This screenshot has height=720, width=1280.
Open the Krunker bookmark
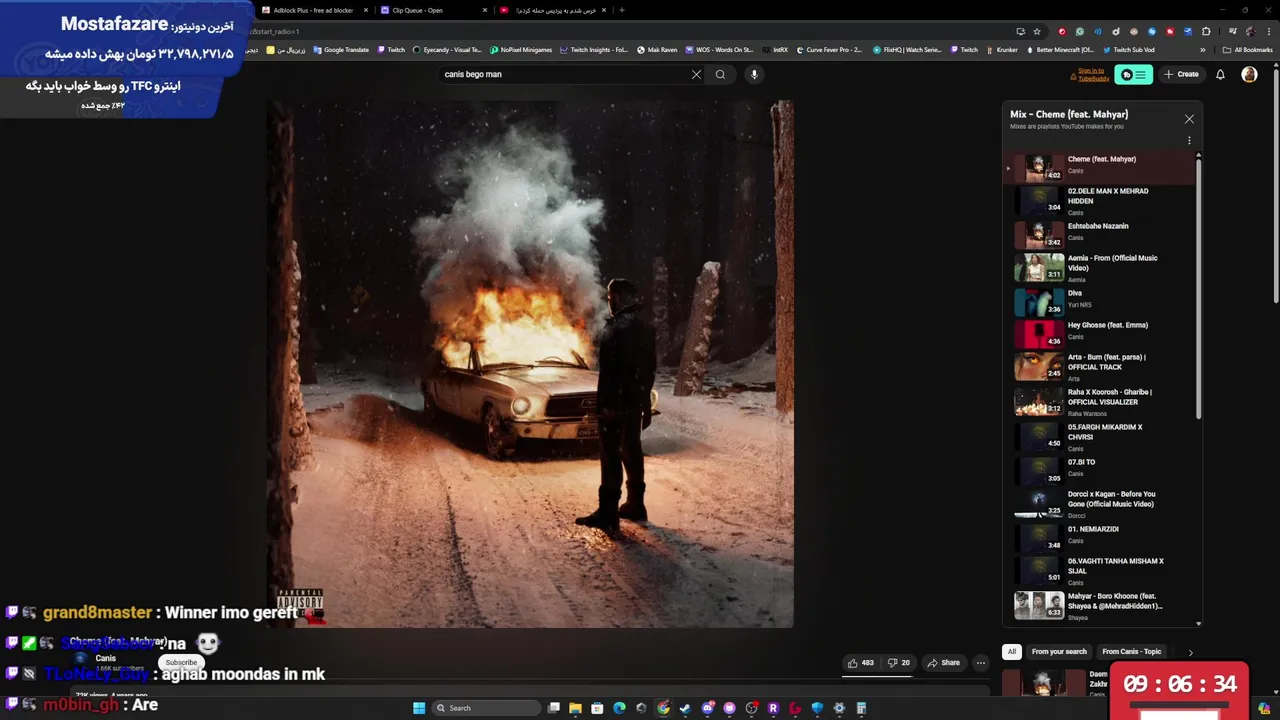pyautogui.click(x=1002, y=50)
